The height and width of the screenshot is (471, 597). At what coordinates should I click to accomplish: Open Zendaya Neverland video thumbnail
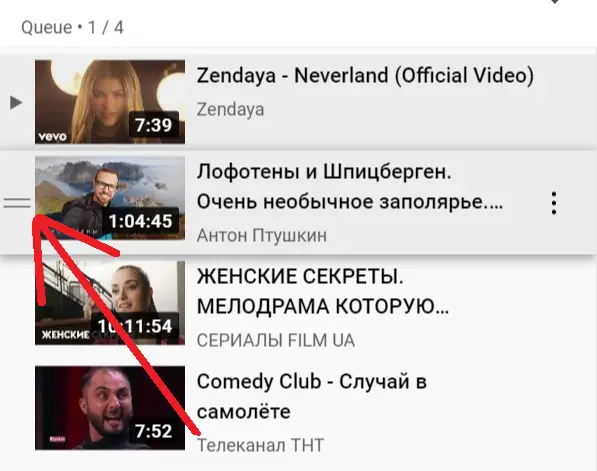click(110, 102)
